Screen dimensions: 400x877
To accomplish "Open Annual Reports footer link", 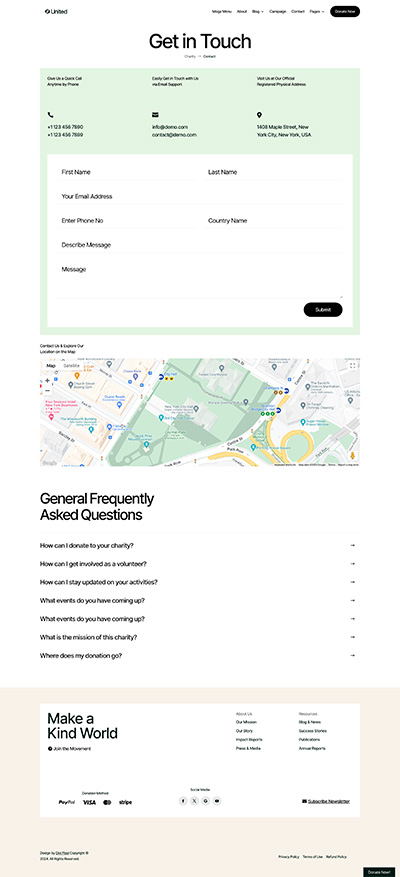I will tap(312, 748).
